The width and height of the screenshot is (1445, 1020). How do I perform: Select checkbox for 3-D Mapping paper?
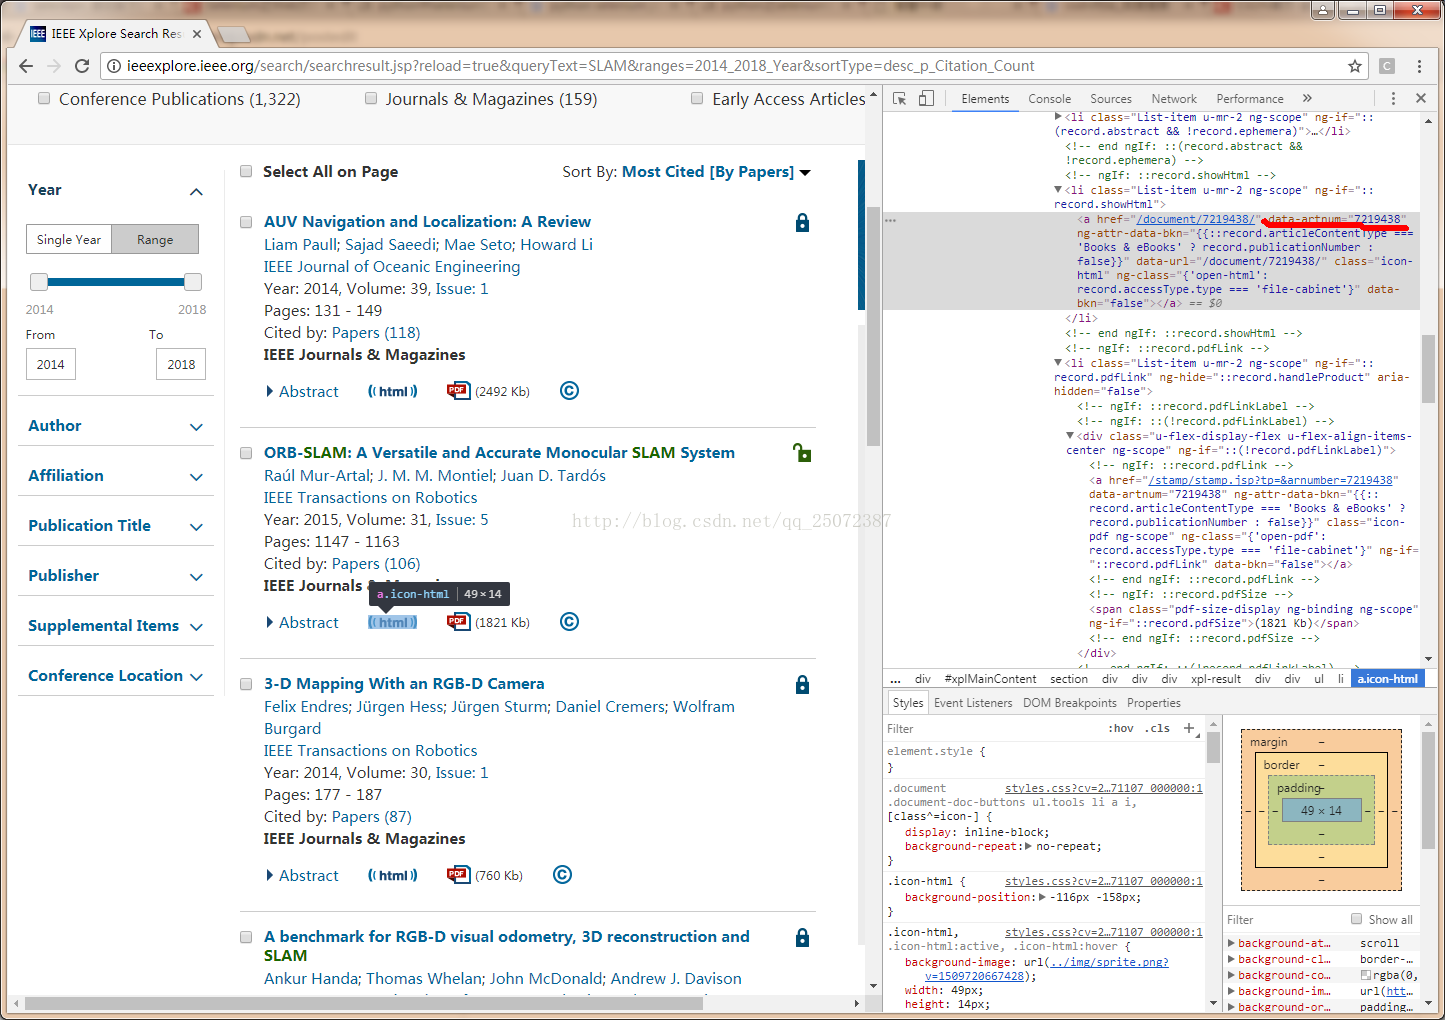pos(246,684)
